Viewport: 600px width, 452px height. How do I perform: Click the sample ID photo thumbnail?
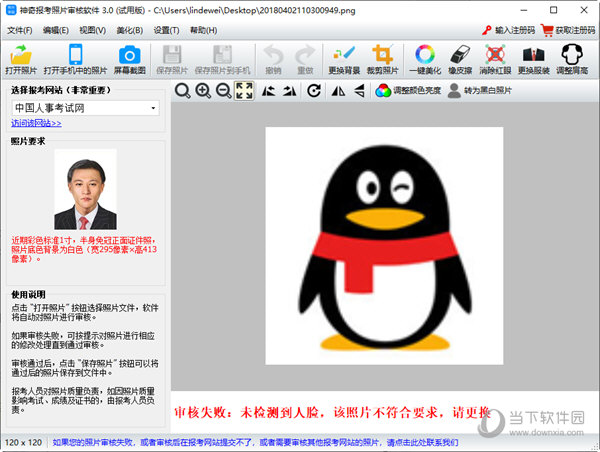[x=85, y=189]
